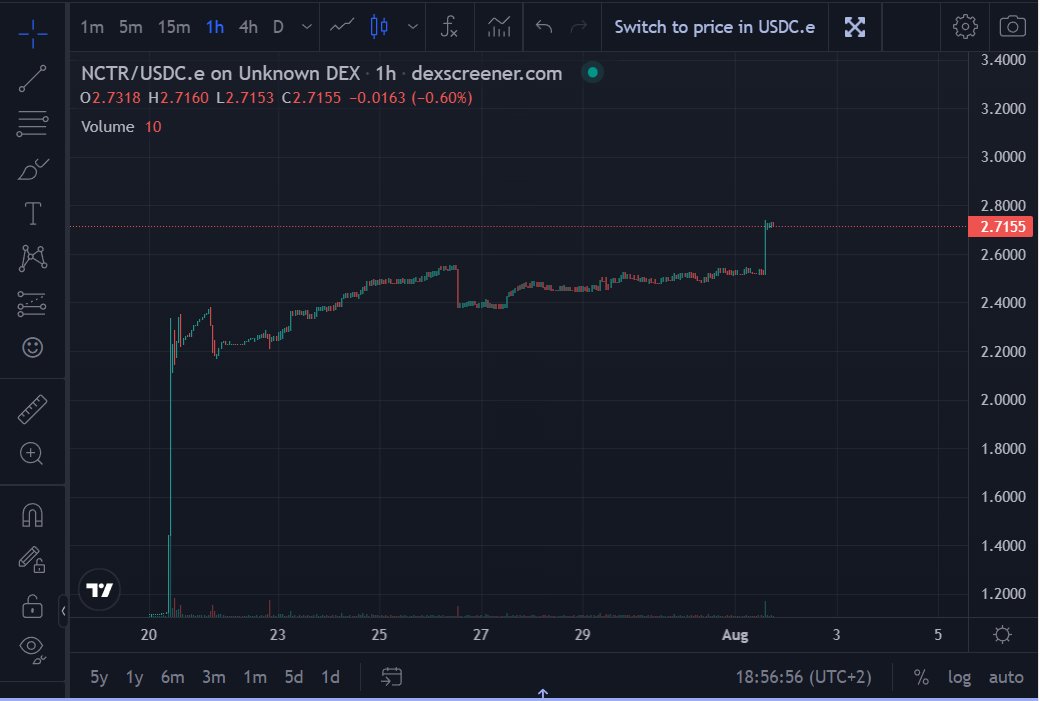
Task: Open the XABCD pattern tool
Action: coord(32,258)
